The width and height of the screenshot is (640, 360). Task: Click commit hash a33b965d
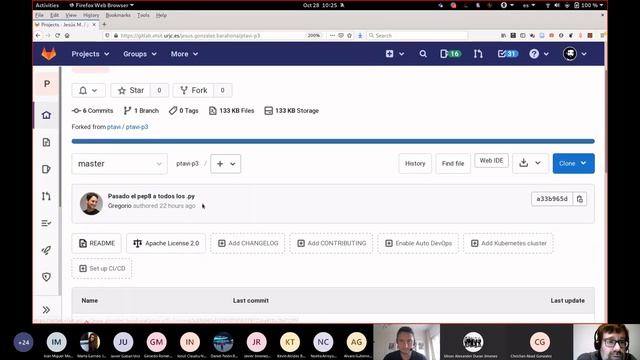point(552,199)
